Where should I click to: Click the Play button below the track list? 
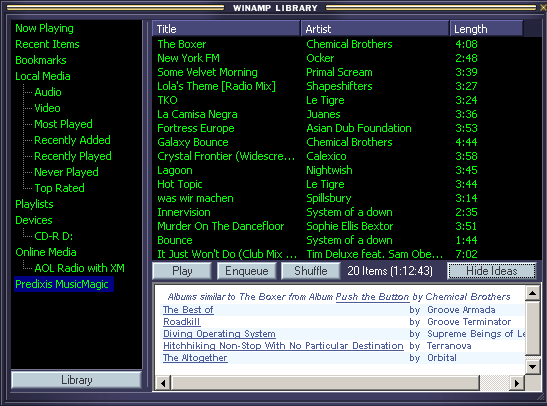pyautogui.click(x=182, y=271)
